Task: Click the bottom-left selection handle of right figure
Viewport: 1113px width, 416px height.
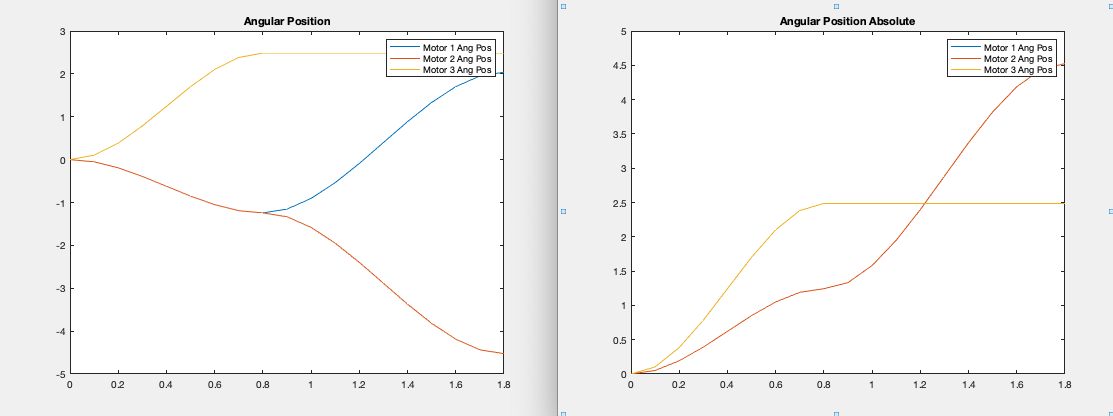Action: coord(564,413)
